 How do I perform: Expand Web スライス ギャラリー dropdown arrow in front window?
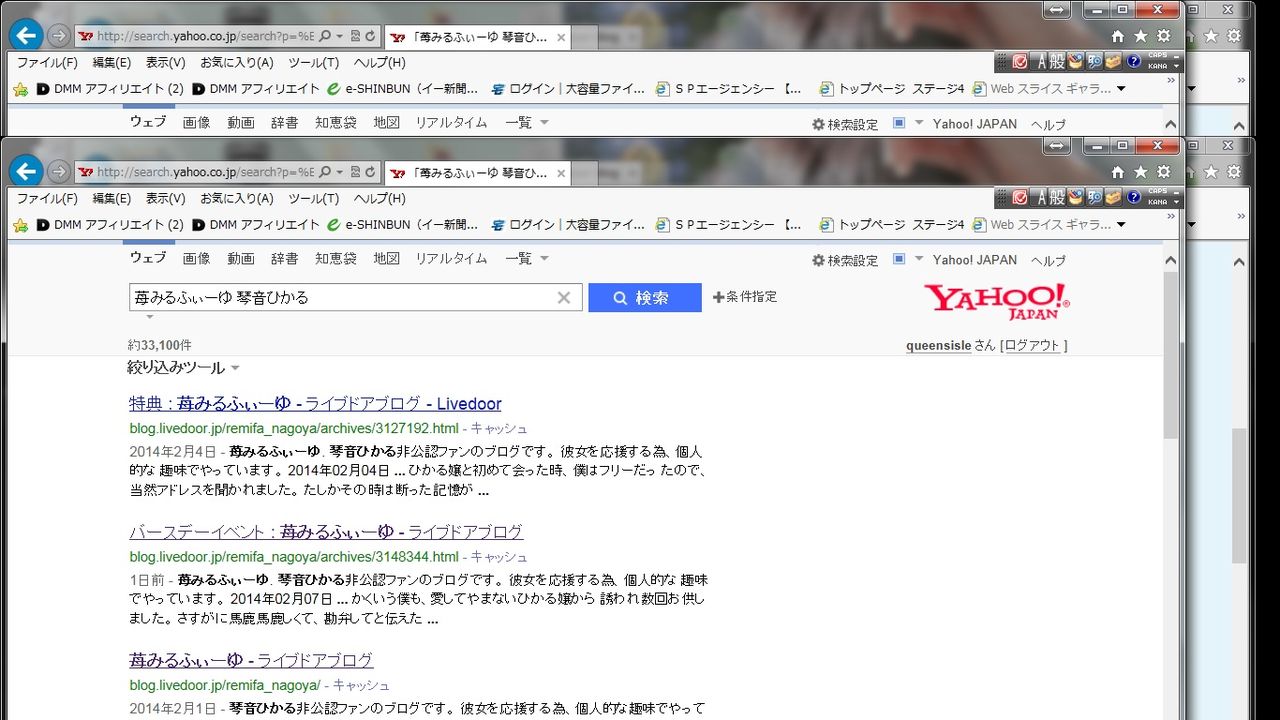(x=1121, y=225)
